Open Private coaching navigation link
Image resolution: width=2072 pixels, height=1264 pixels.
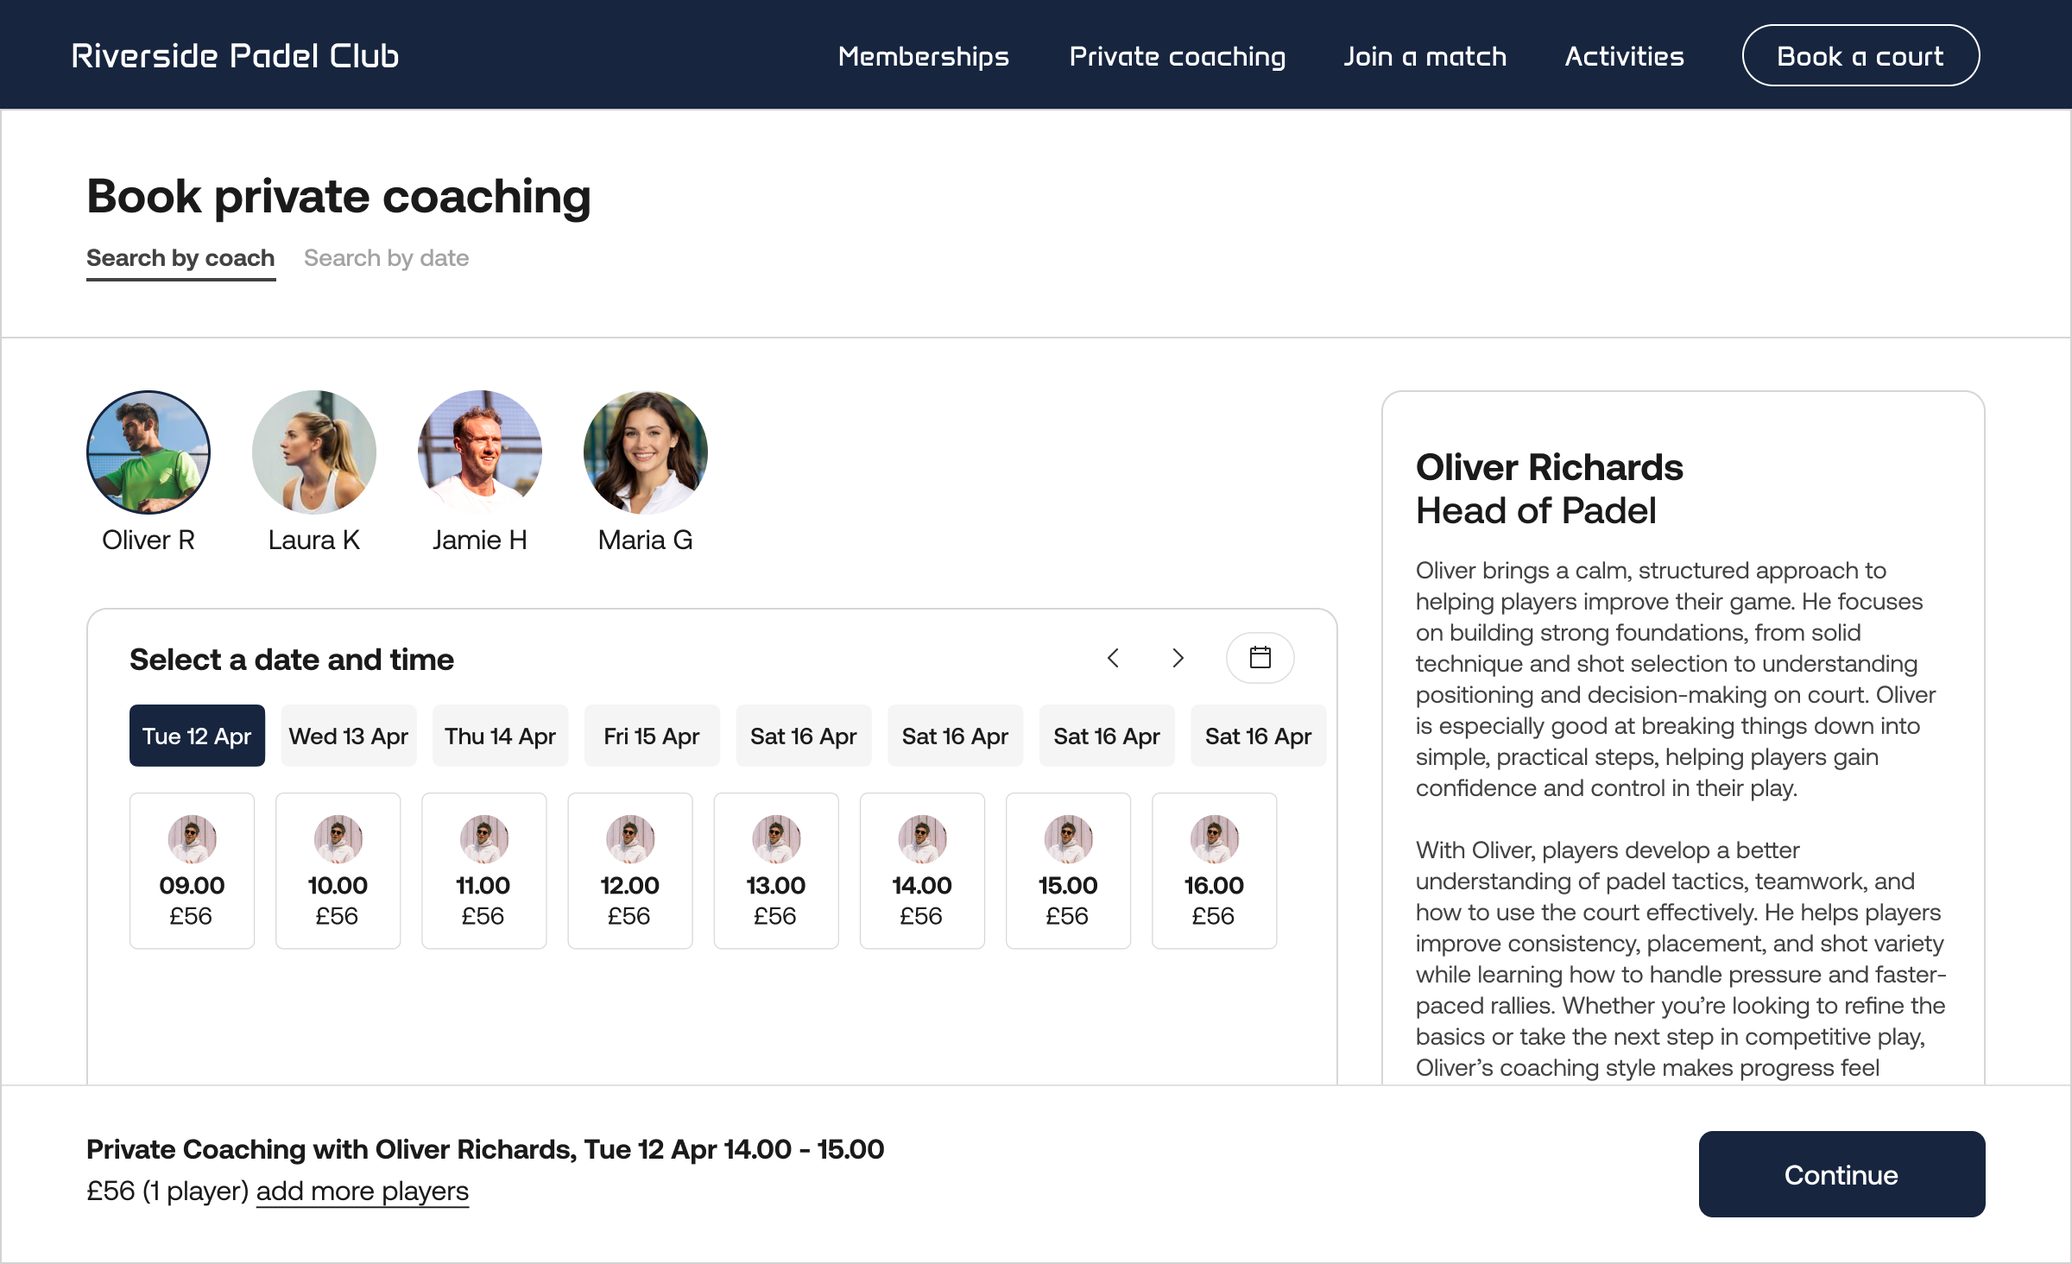point(1177,56)
